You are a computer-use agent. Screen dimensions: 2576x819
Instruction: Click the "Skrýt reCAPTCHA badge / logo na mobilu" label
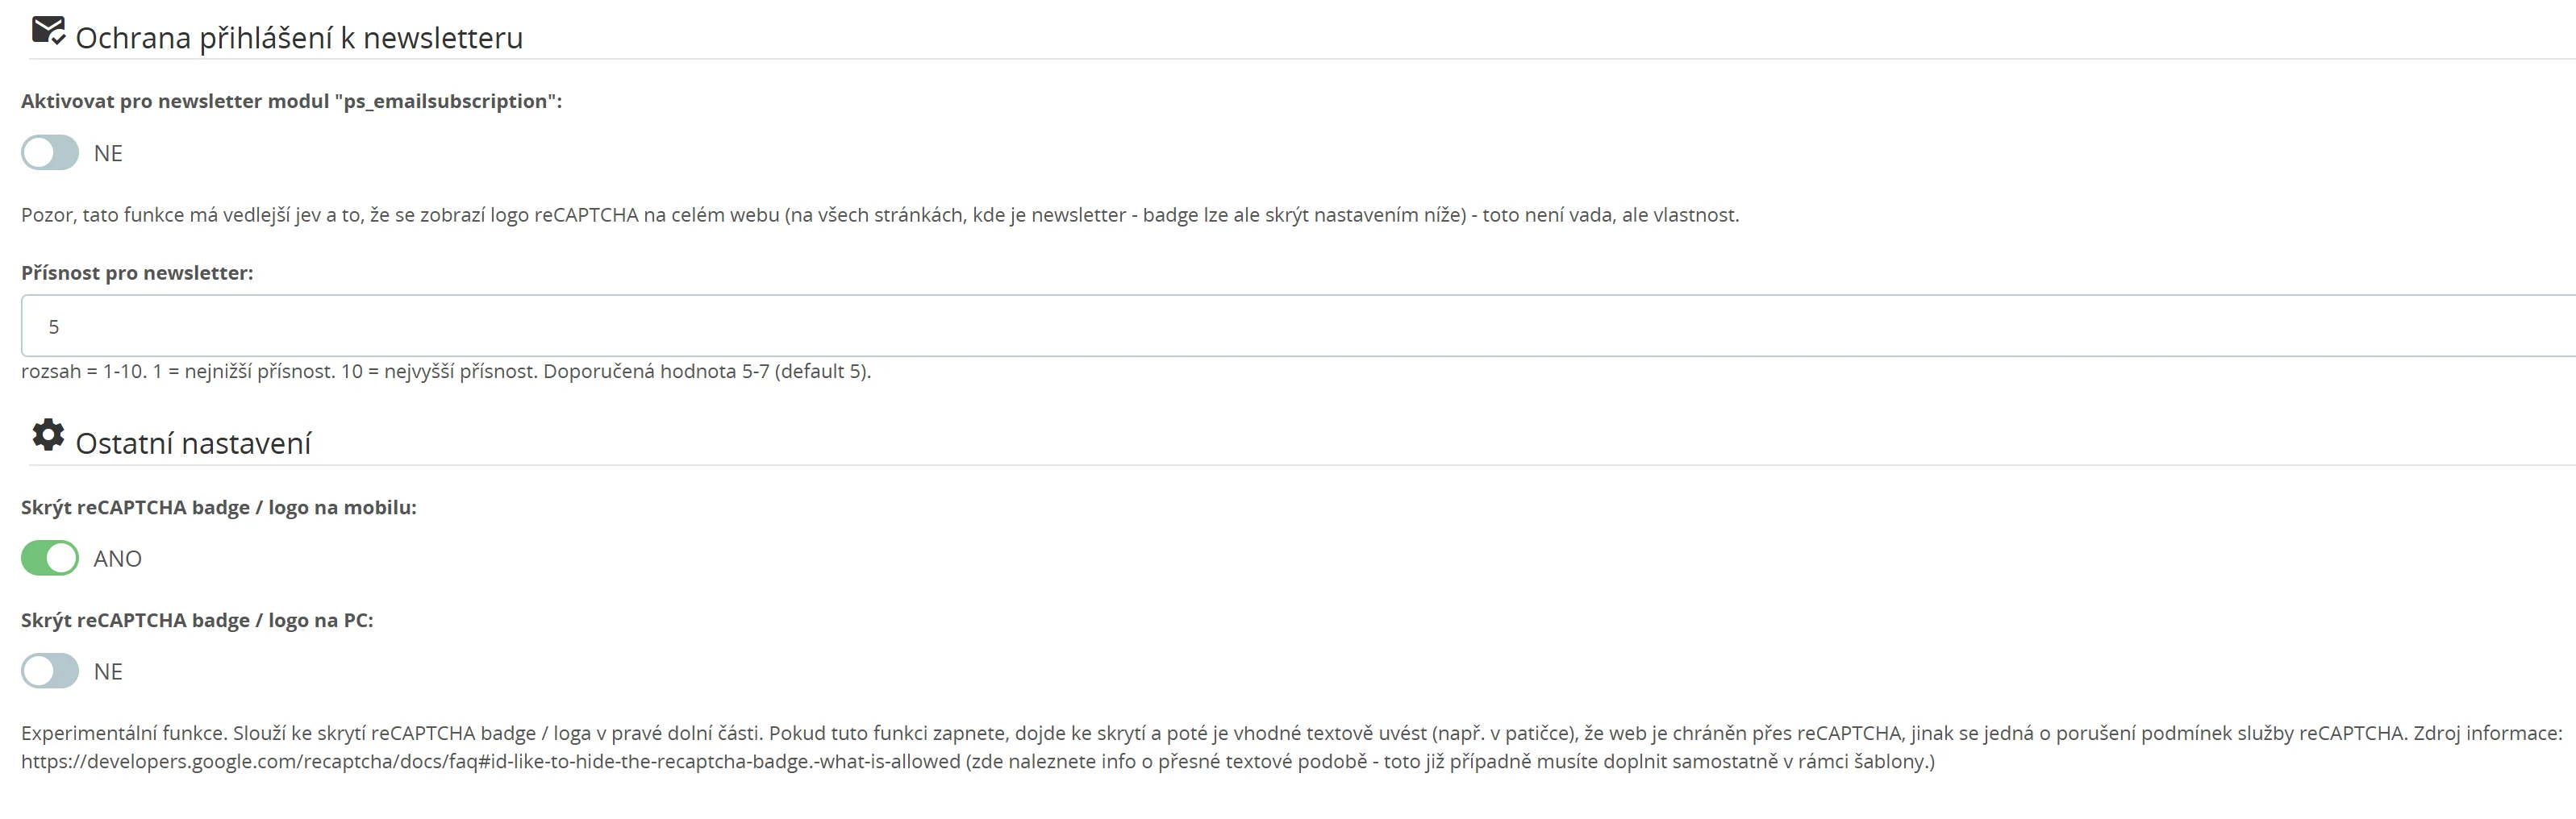click(218, 507)
